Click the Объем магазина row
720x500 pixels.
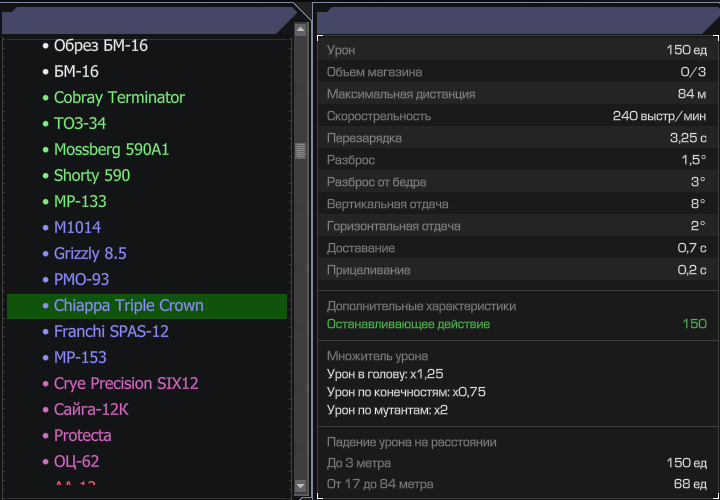click(x=518, y=72)
